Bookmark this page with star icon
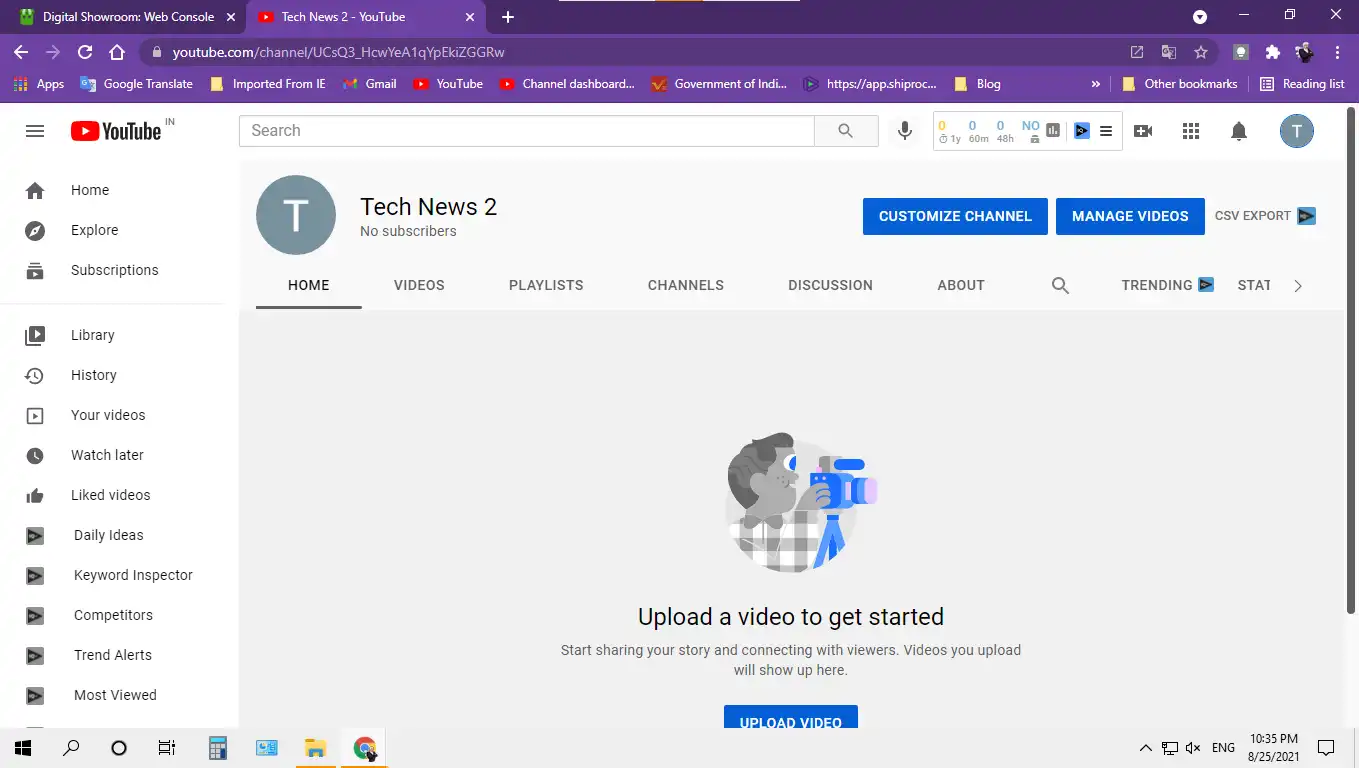 pos(1201,52)
